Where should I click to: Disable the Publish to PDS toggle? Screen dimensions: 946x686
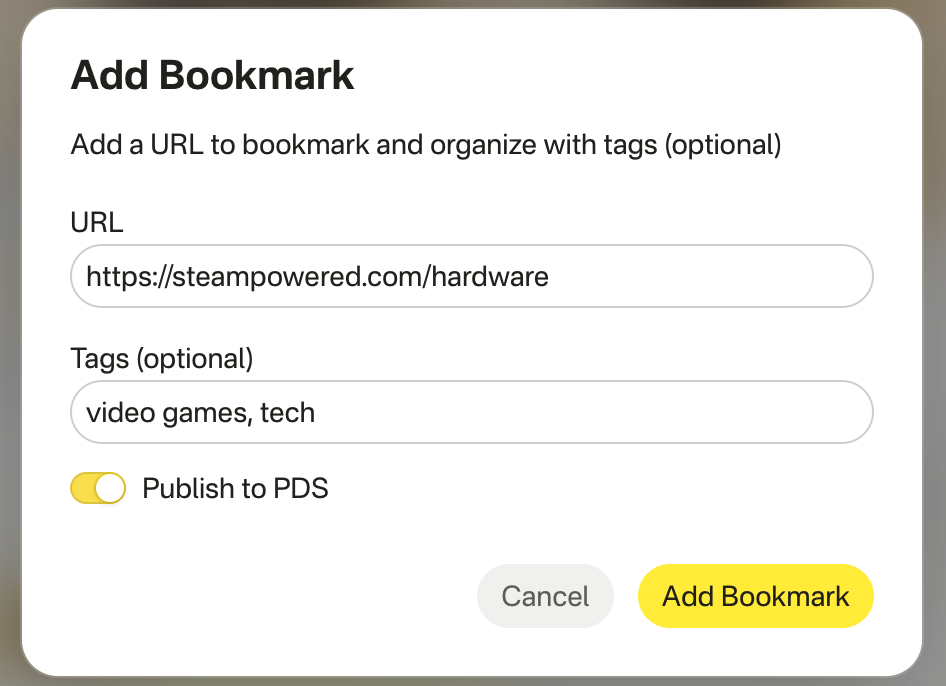pos(98,488)
